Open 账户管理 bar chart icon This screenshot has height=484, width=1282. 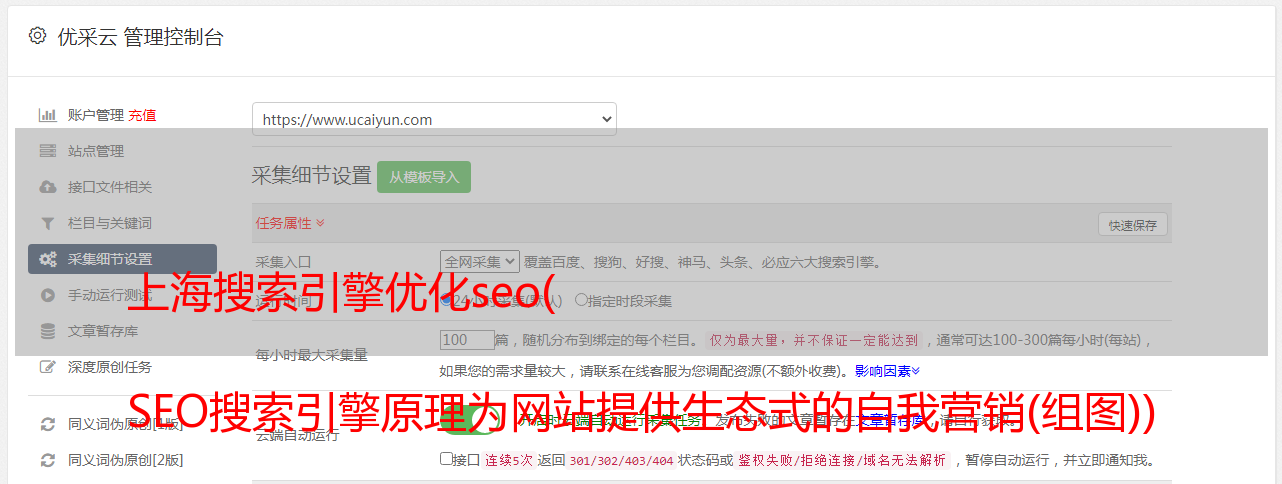tap(47, 115)
